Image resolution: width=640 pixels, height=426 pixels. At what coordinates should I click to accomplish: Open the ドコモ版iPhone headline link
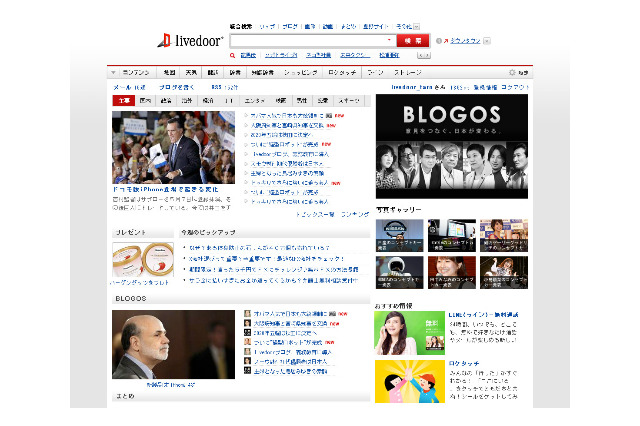[165, 189]
